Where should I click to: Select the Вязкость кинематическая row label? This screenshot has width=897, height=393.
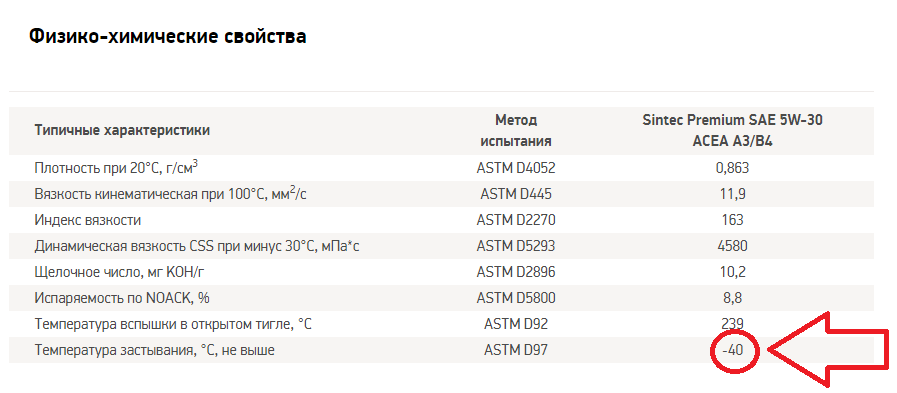170,194
